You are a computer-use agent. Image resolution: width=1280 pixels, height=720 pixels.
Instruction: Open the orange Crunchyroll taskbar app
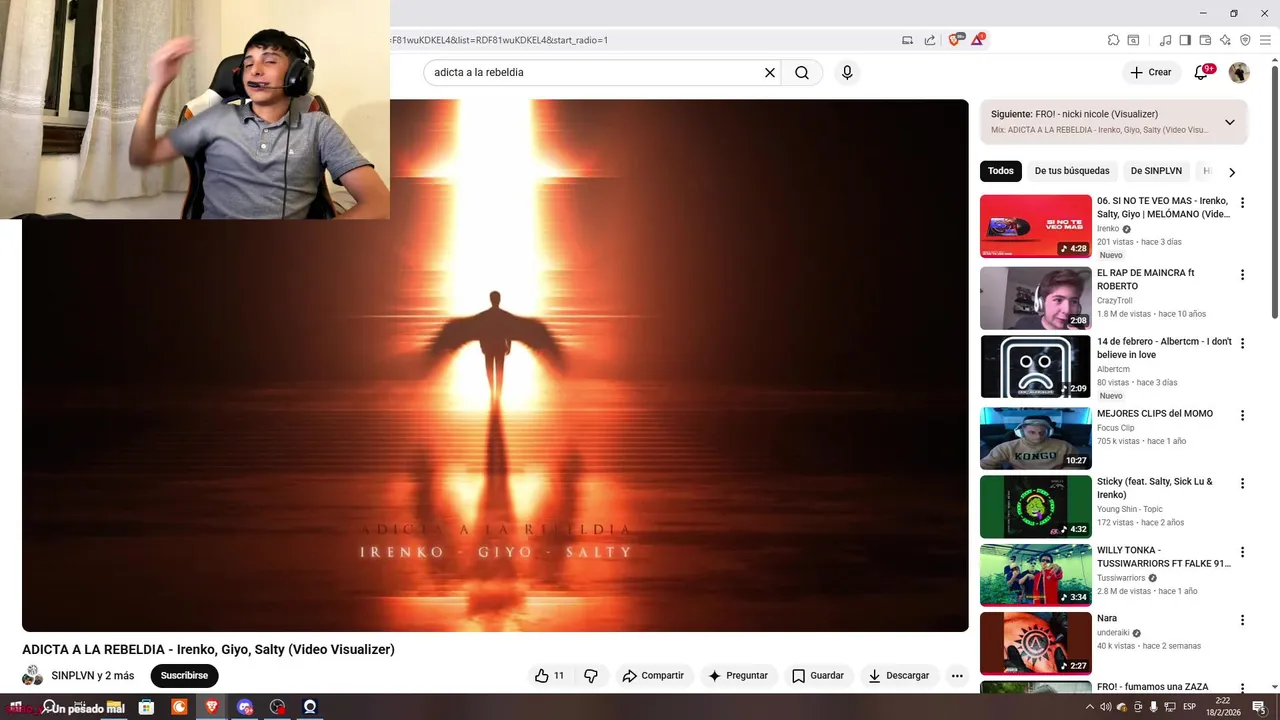179,707
